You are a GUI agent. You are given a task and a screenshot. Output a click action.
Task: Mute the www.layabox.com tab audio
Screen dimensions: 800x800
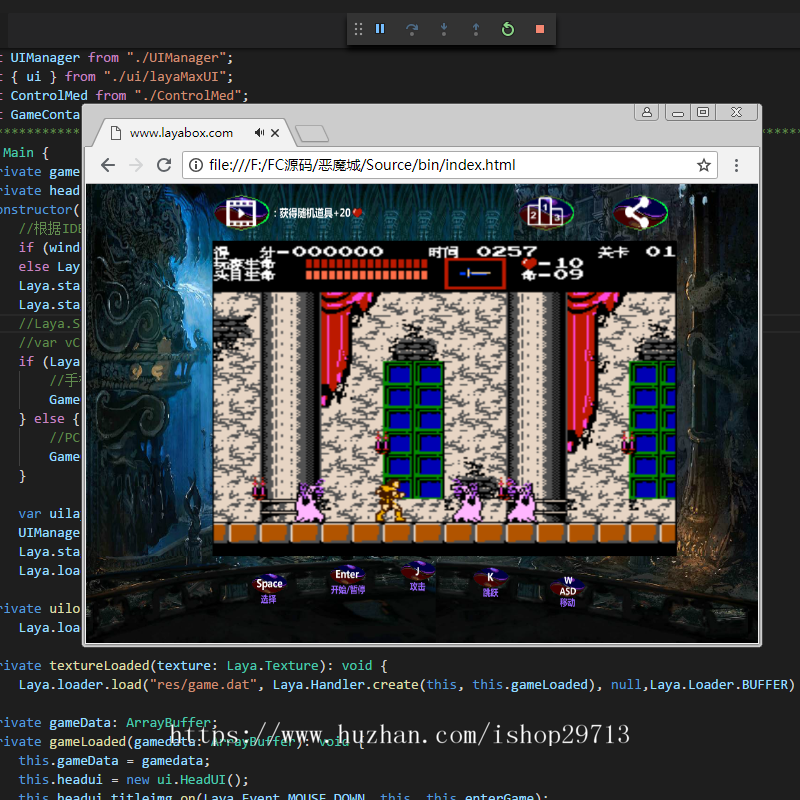pyautogui.click(x=259, y=133)
